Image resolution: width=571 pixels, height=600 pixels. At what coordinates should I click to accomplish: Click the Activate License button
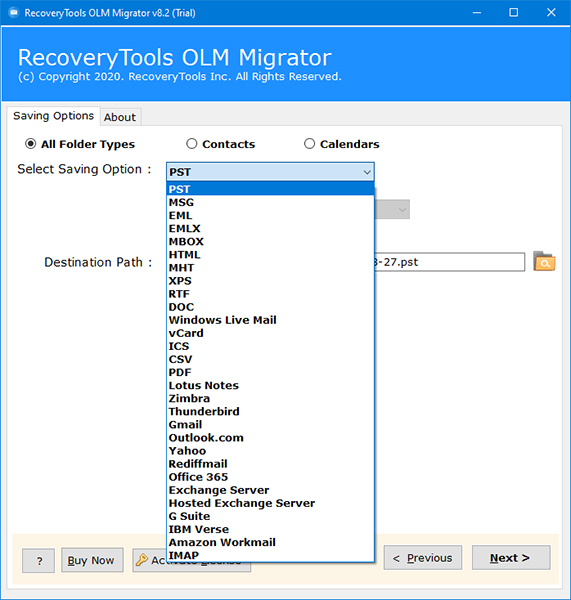coord(150,560)
